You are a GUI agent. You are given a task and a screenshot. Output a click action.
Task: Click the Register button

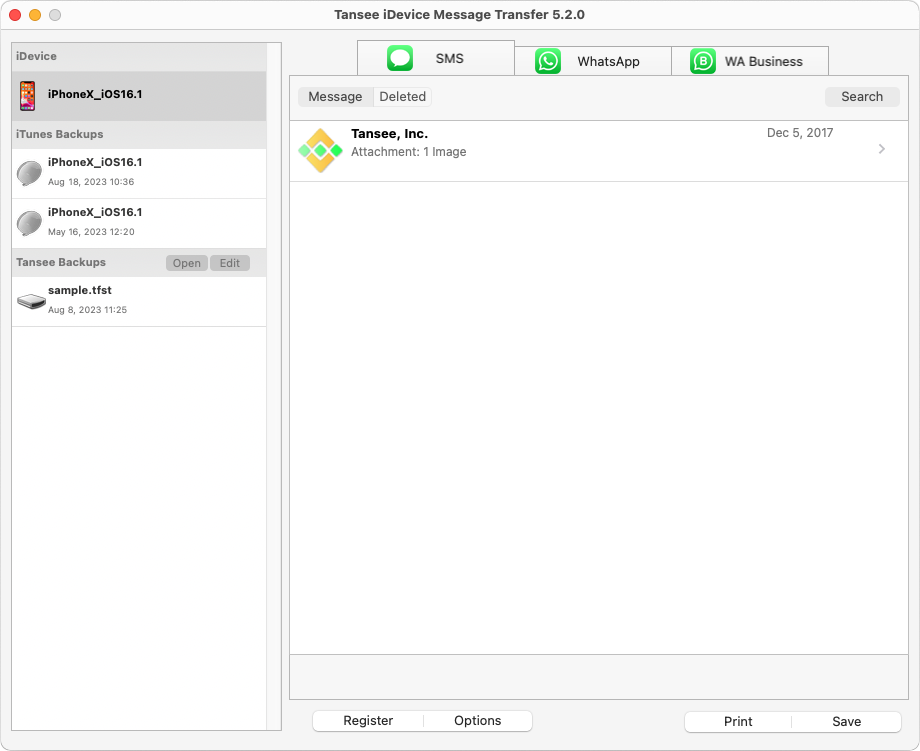pyautogui.click(x=368, y=720)
